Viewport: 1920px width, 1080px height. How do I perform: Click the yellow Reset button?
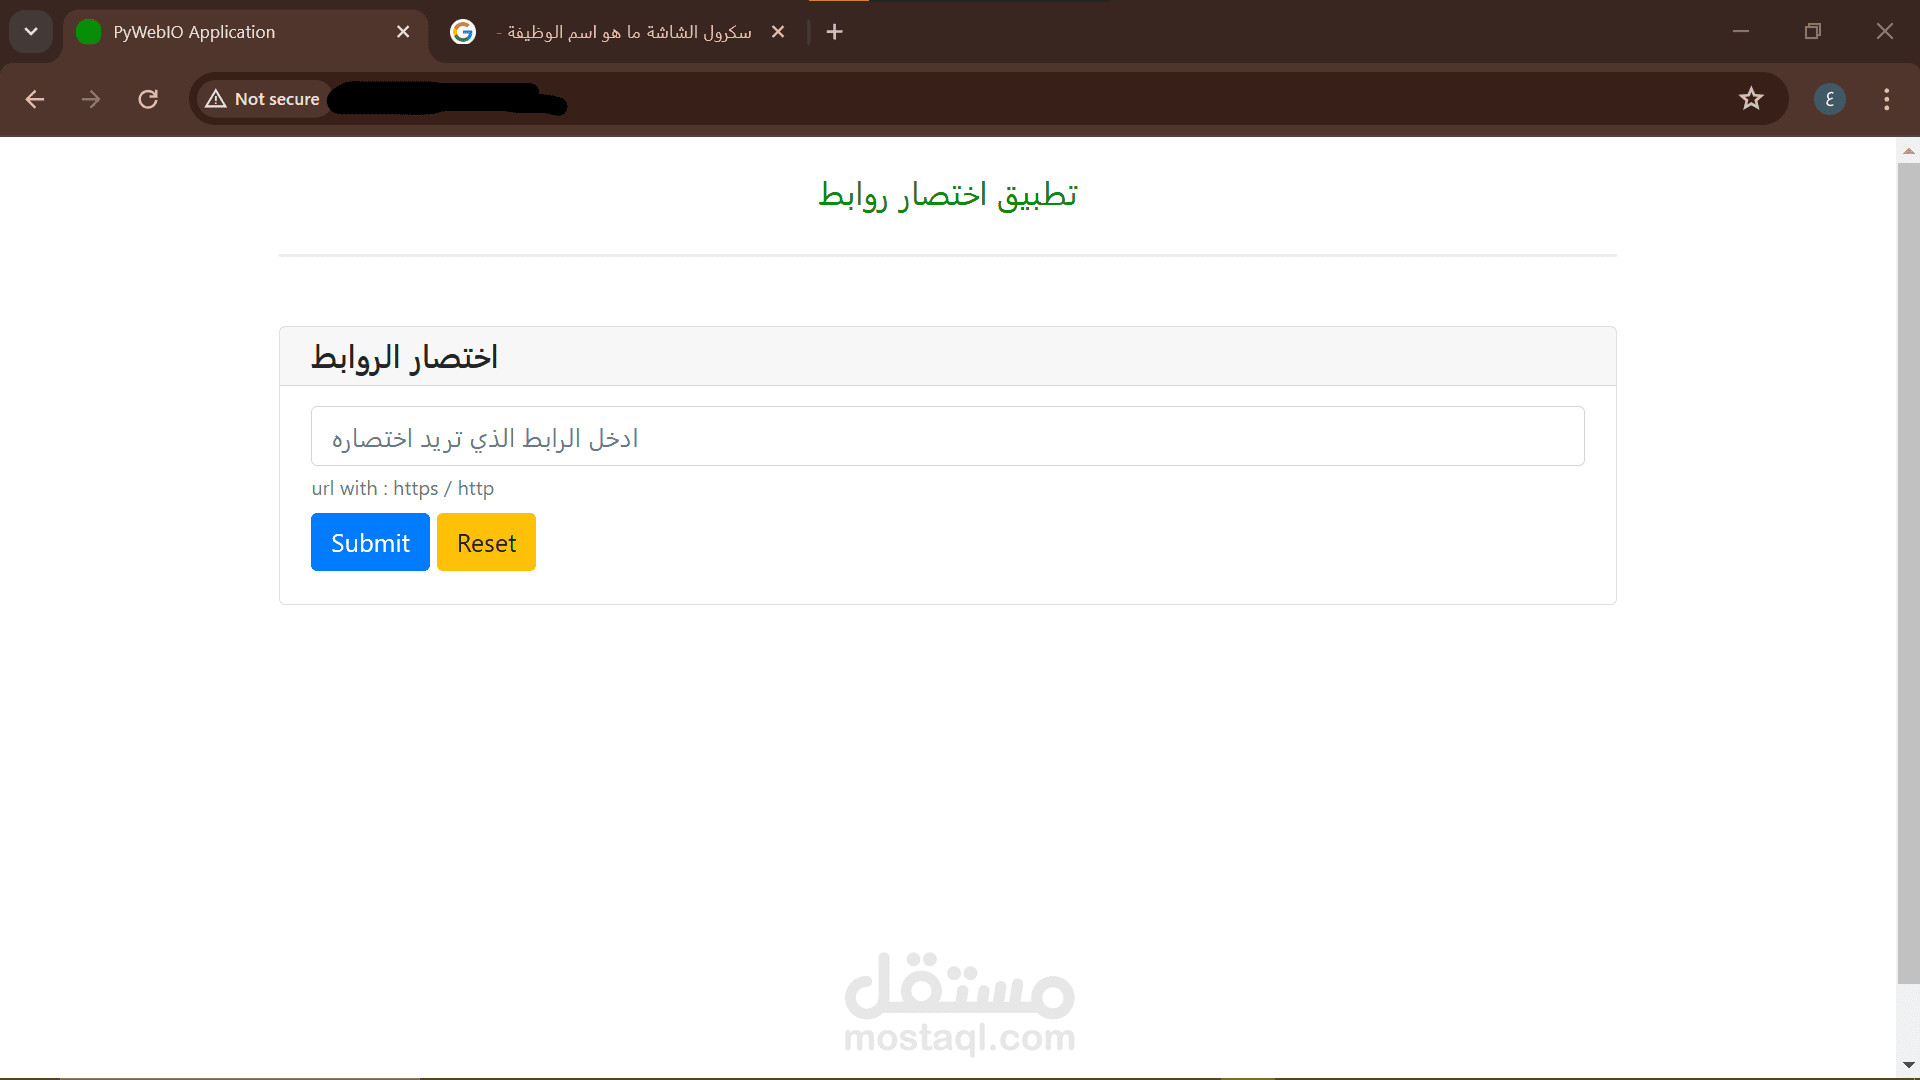pyautogui.click(x=486, y=542)
